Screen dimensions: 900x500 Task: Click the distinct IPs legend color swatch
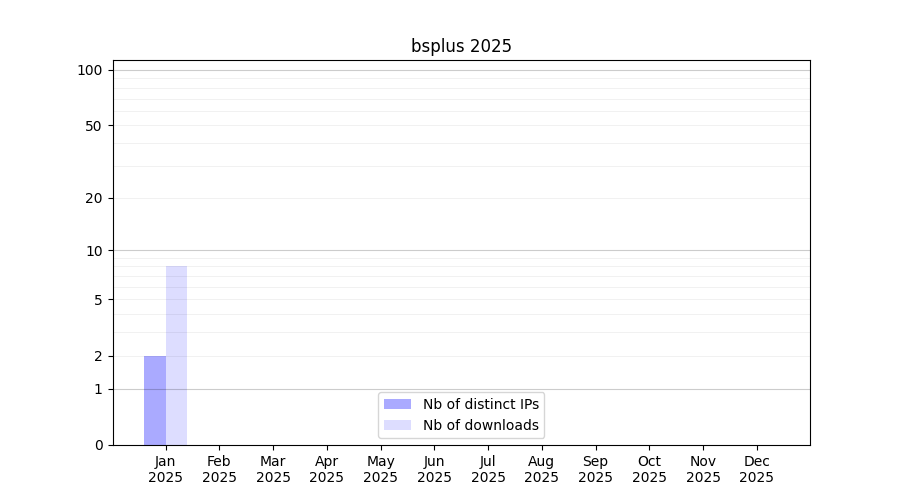pos(397,404)
